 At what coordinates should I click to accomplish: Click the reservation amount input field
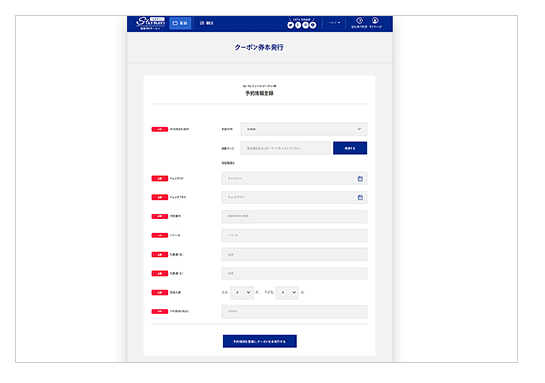tap(294, 311)
